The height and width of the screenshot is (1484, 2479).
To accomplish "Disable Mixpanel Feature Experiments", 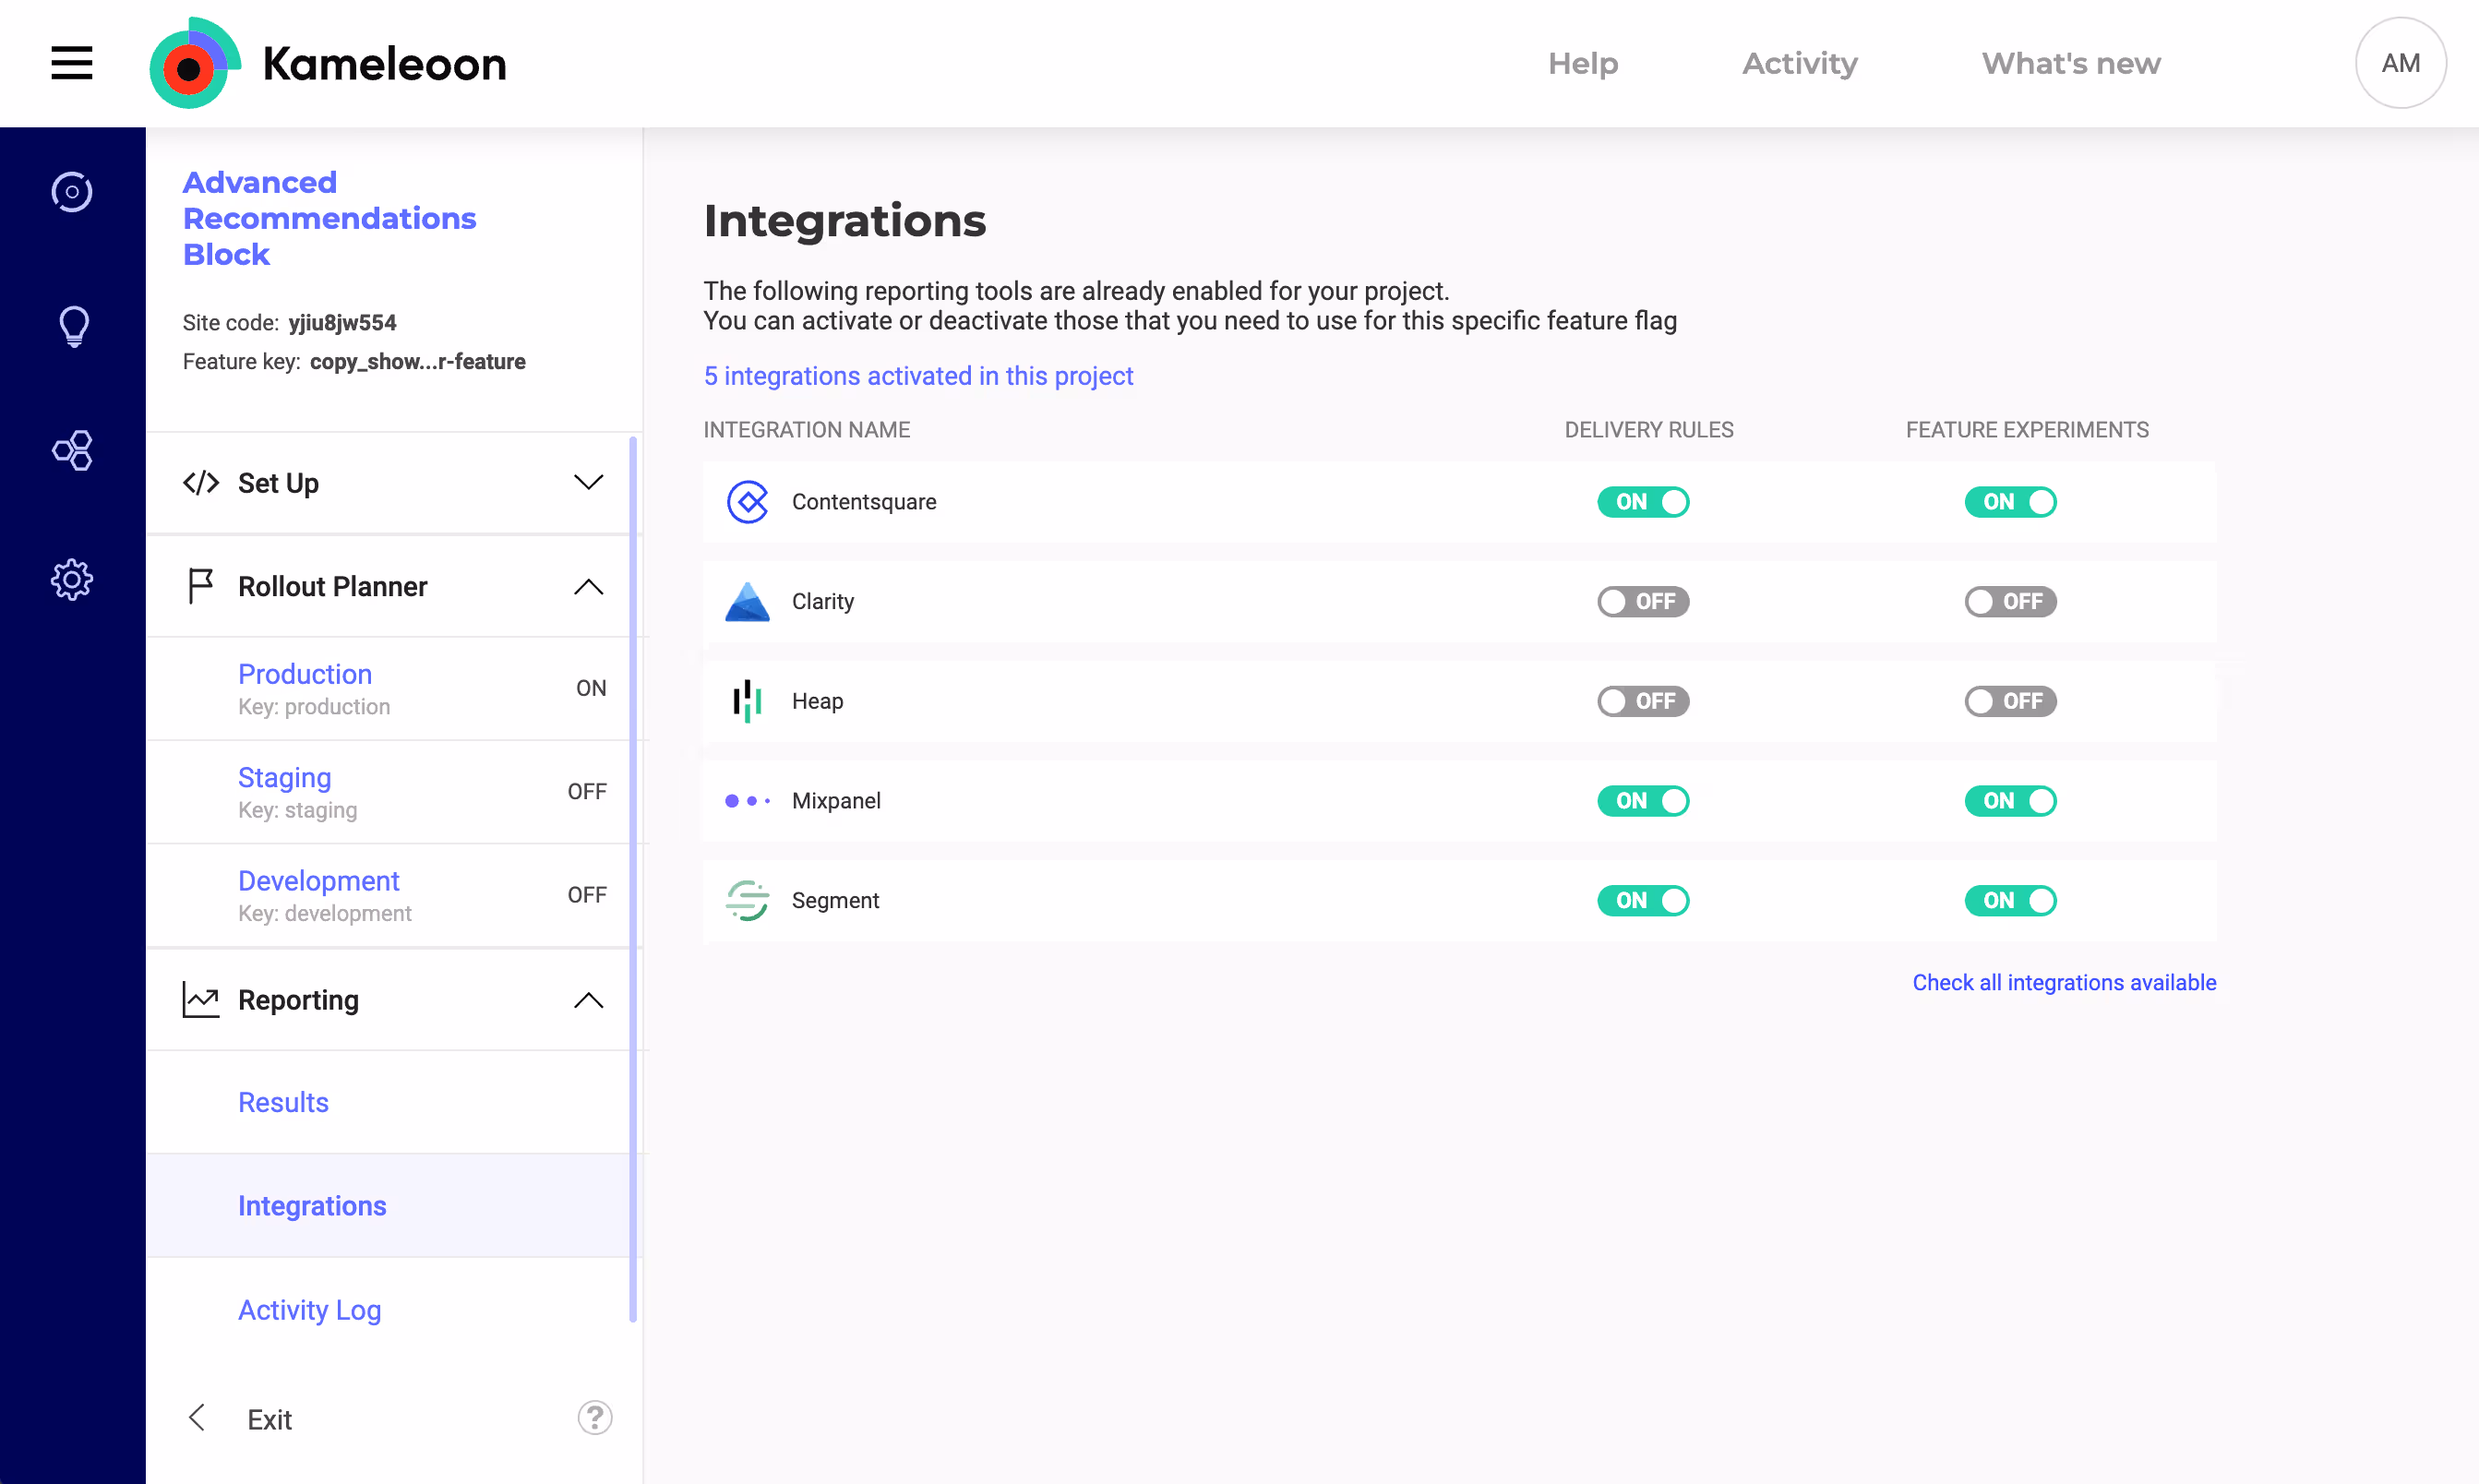I will click(2011, 800).
